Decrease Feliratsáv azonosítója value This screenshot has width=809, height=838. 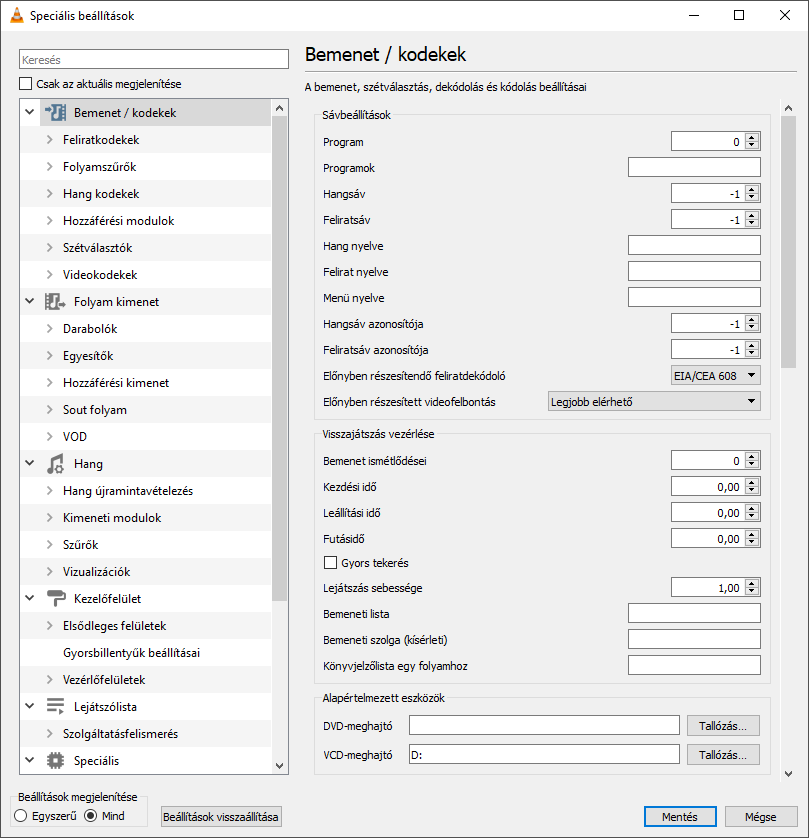[x=752, y=354]
